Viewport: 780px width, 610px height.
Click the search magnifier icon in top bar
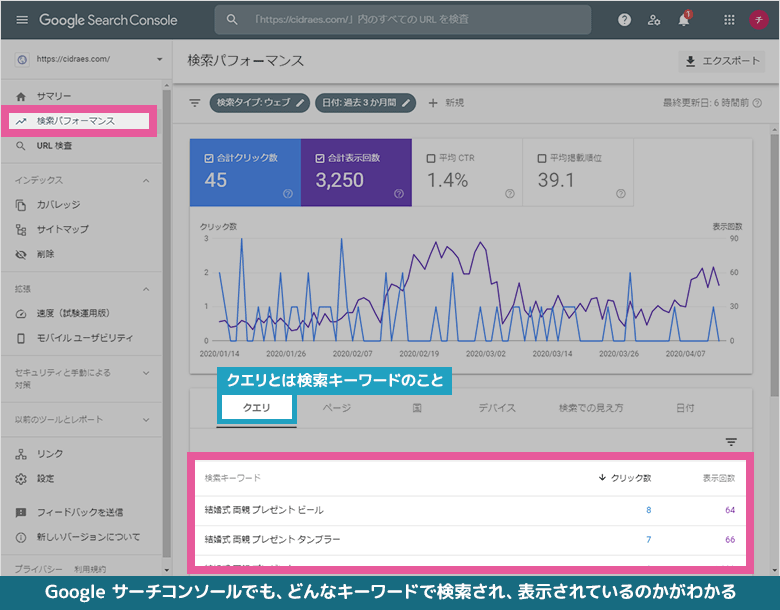[232, 19]
